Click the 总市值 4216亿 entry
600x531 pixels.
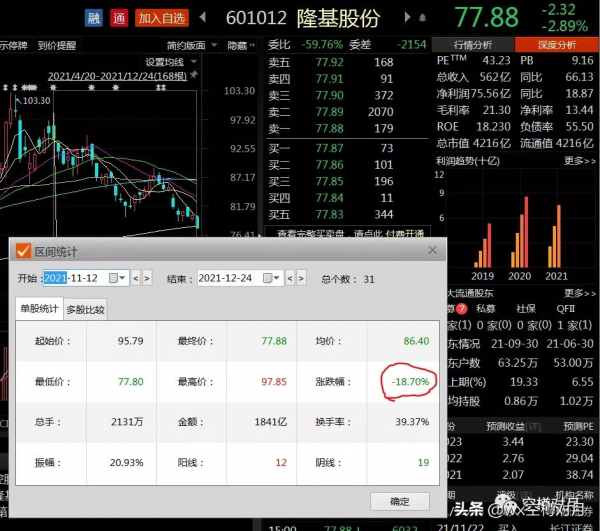click(473, 143)
